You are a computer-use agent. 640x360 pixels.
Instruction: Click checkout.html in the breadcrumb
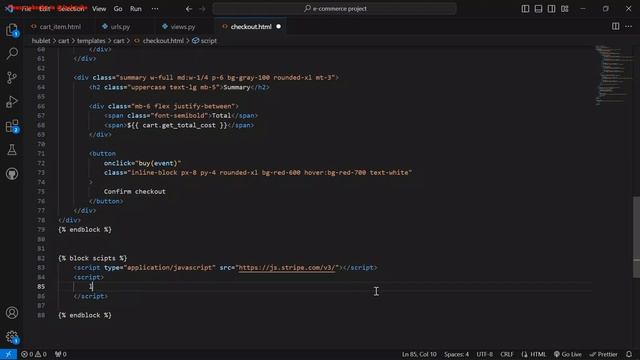point(163,41)
